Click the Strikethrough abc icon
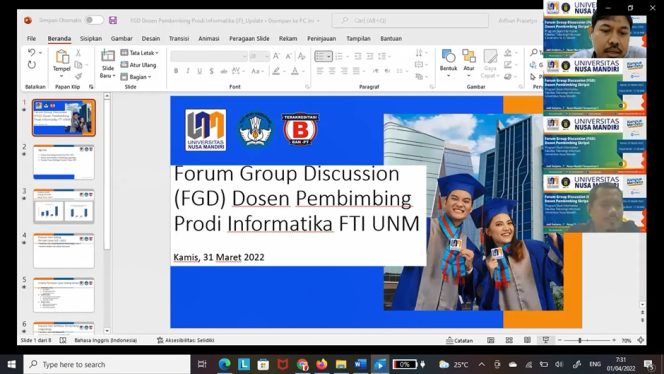664x374 pixels. click(224, 71)
